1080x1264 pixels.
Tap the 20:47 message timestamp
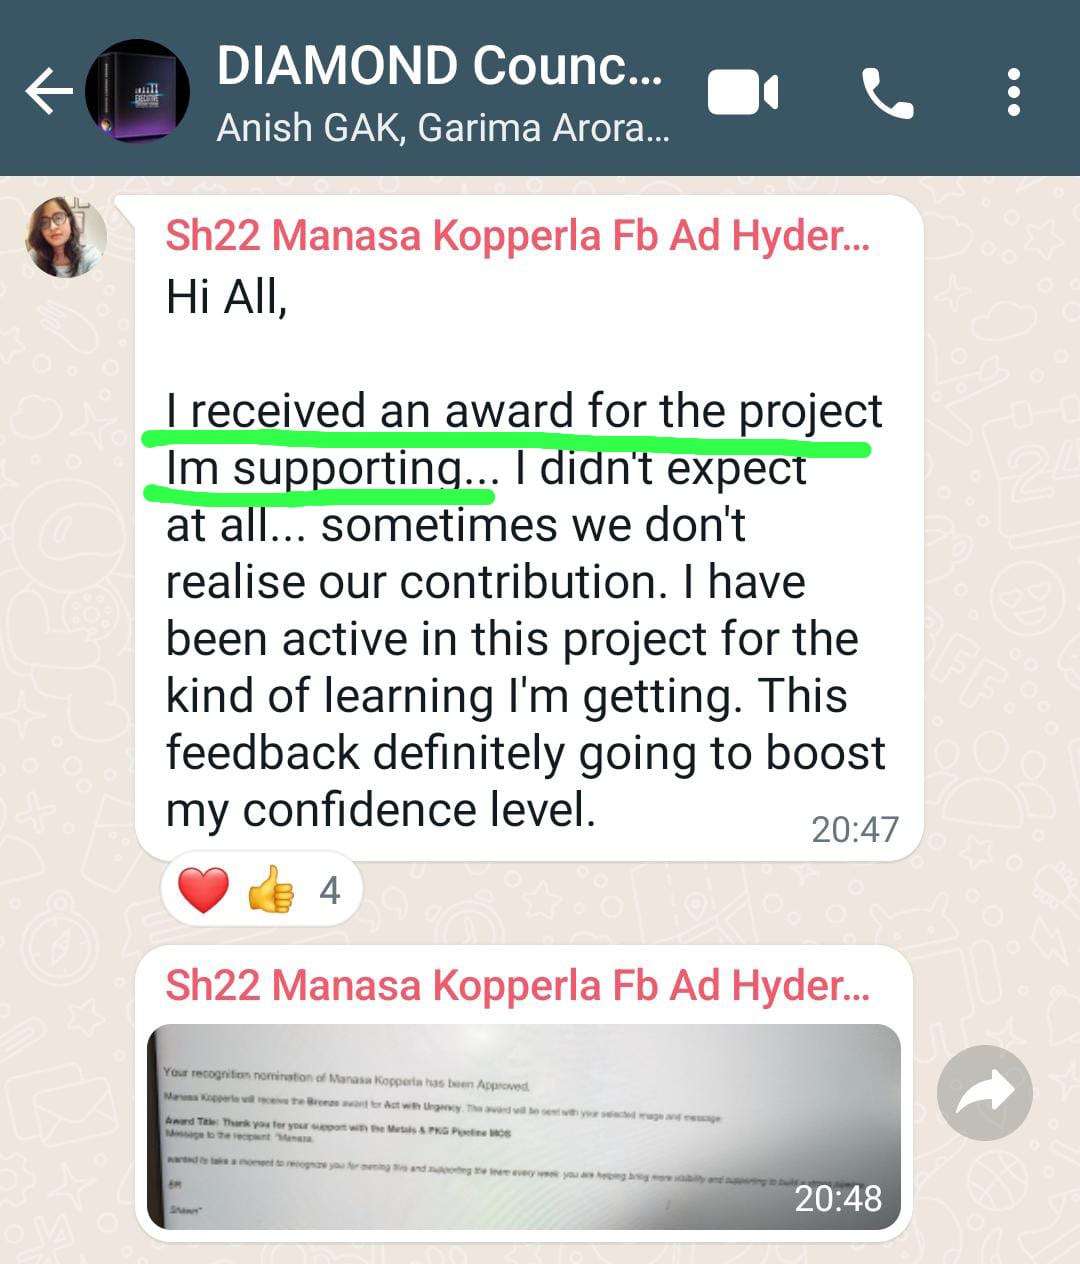click(x=854, y=829)
